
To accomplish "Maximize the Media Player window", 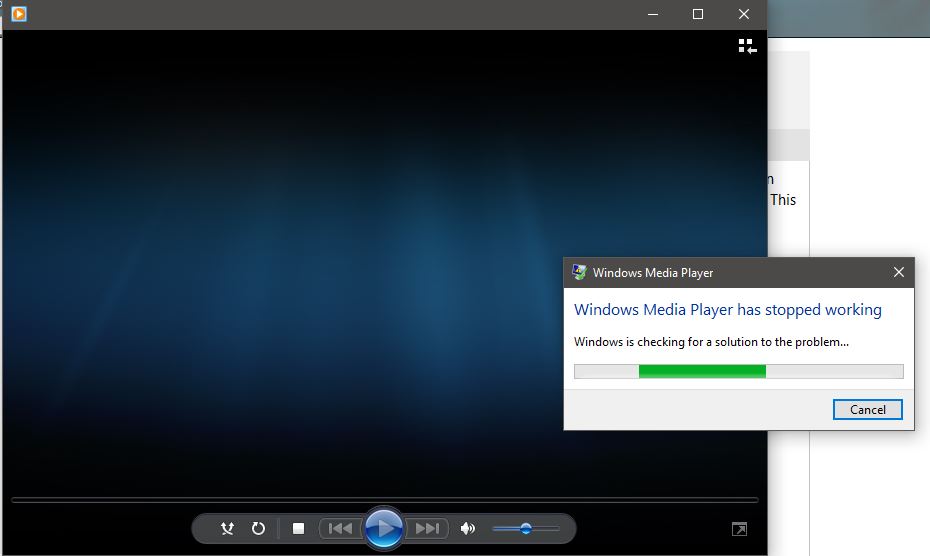I will tap(698, 14).
